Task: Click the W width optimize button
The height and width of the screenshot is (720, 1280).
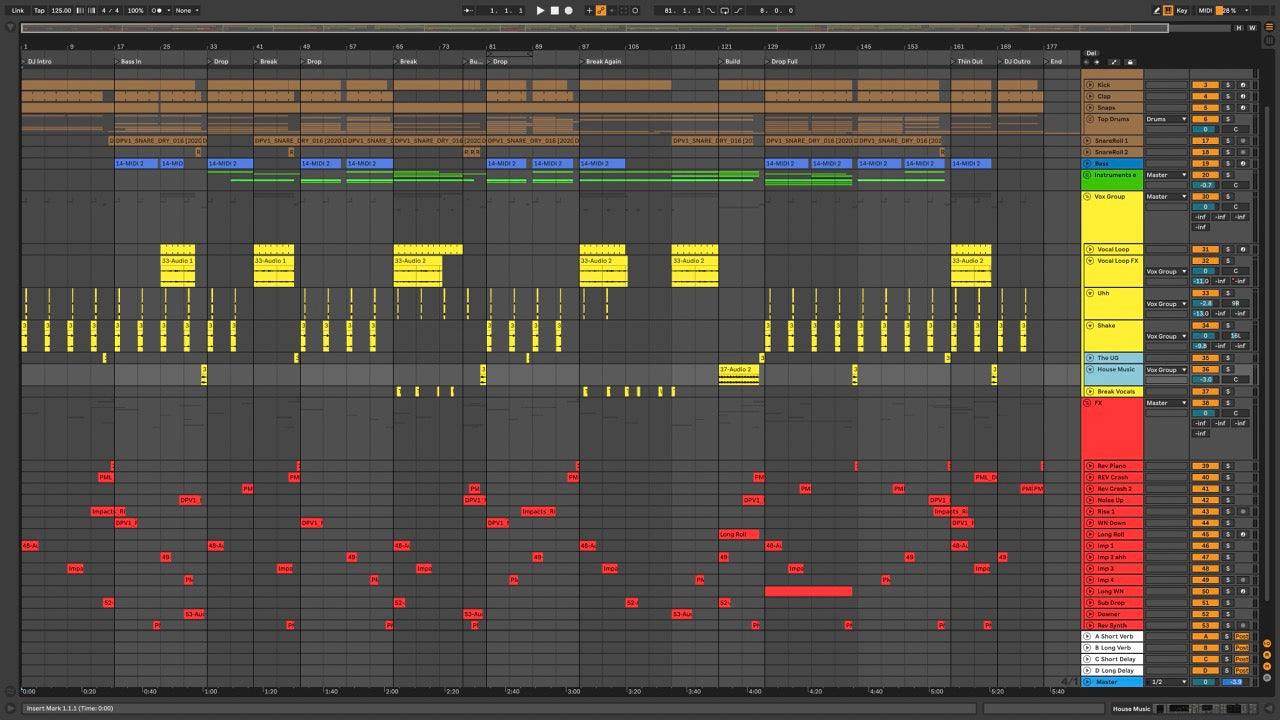Action: 1253,28
